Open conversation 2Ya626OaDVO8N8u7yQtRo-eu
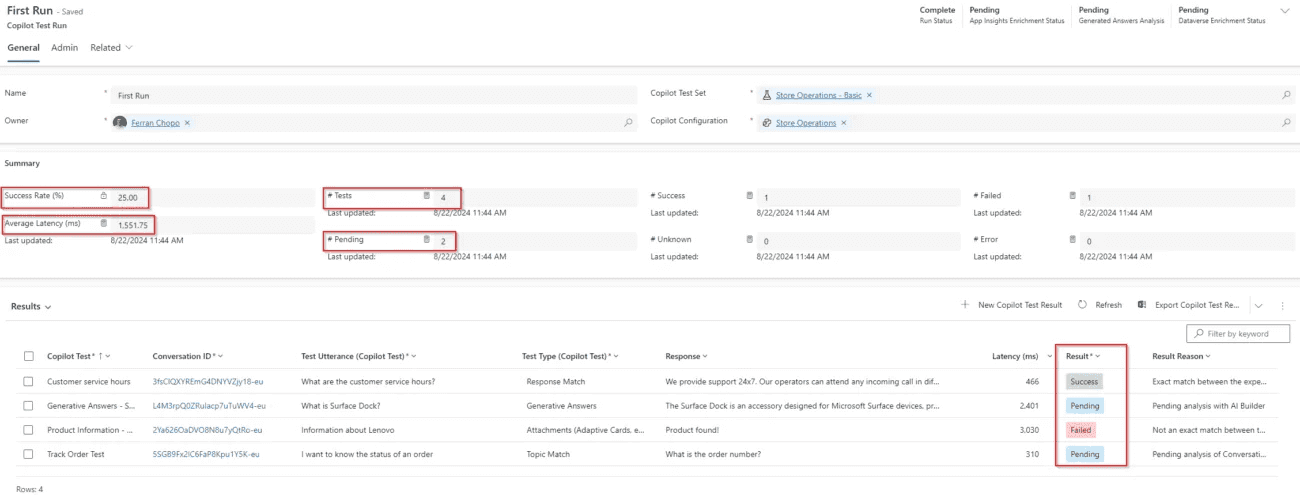Viewport: 1300px width, 495px height. pos(207,430)
